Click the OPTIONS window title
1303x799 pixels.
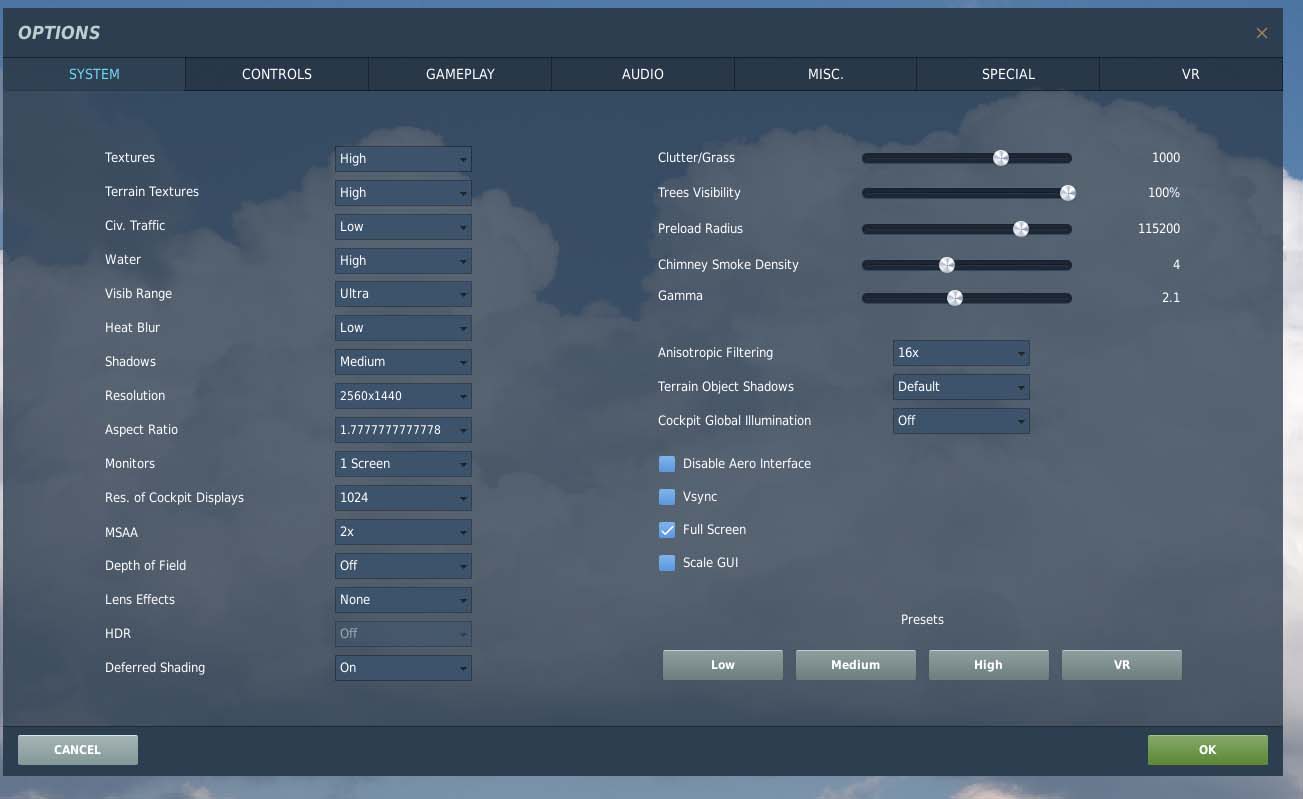59,33
